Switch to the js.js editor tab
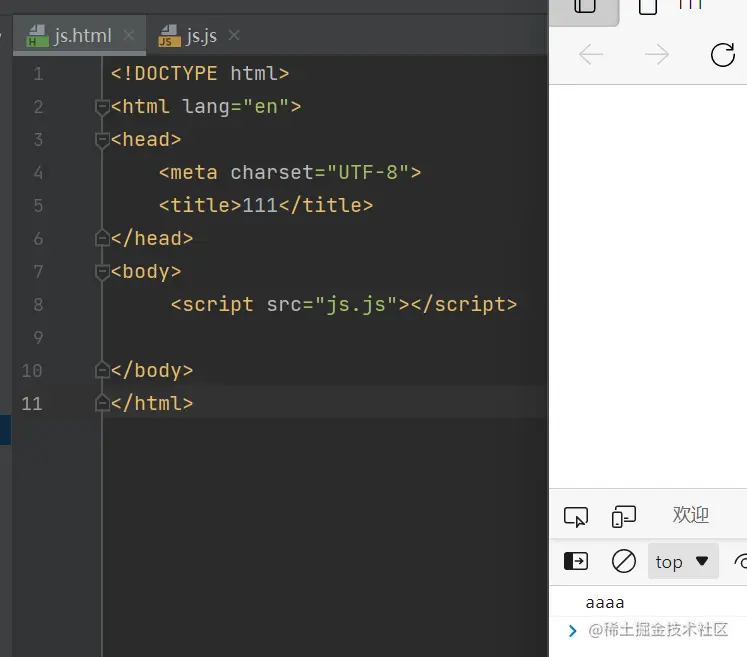The width and height of the screenshot is (747, 657). click(x=200, y=36)
